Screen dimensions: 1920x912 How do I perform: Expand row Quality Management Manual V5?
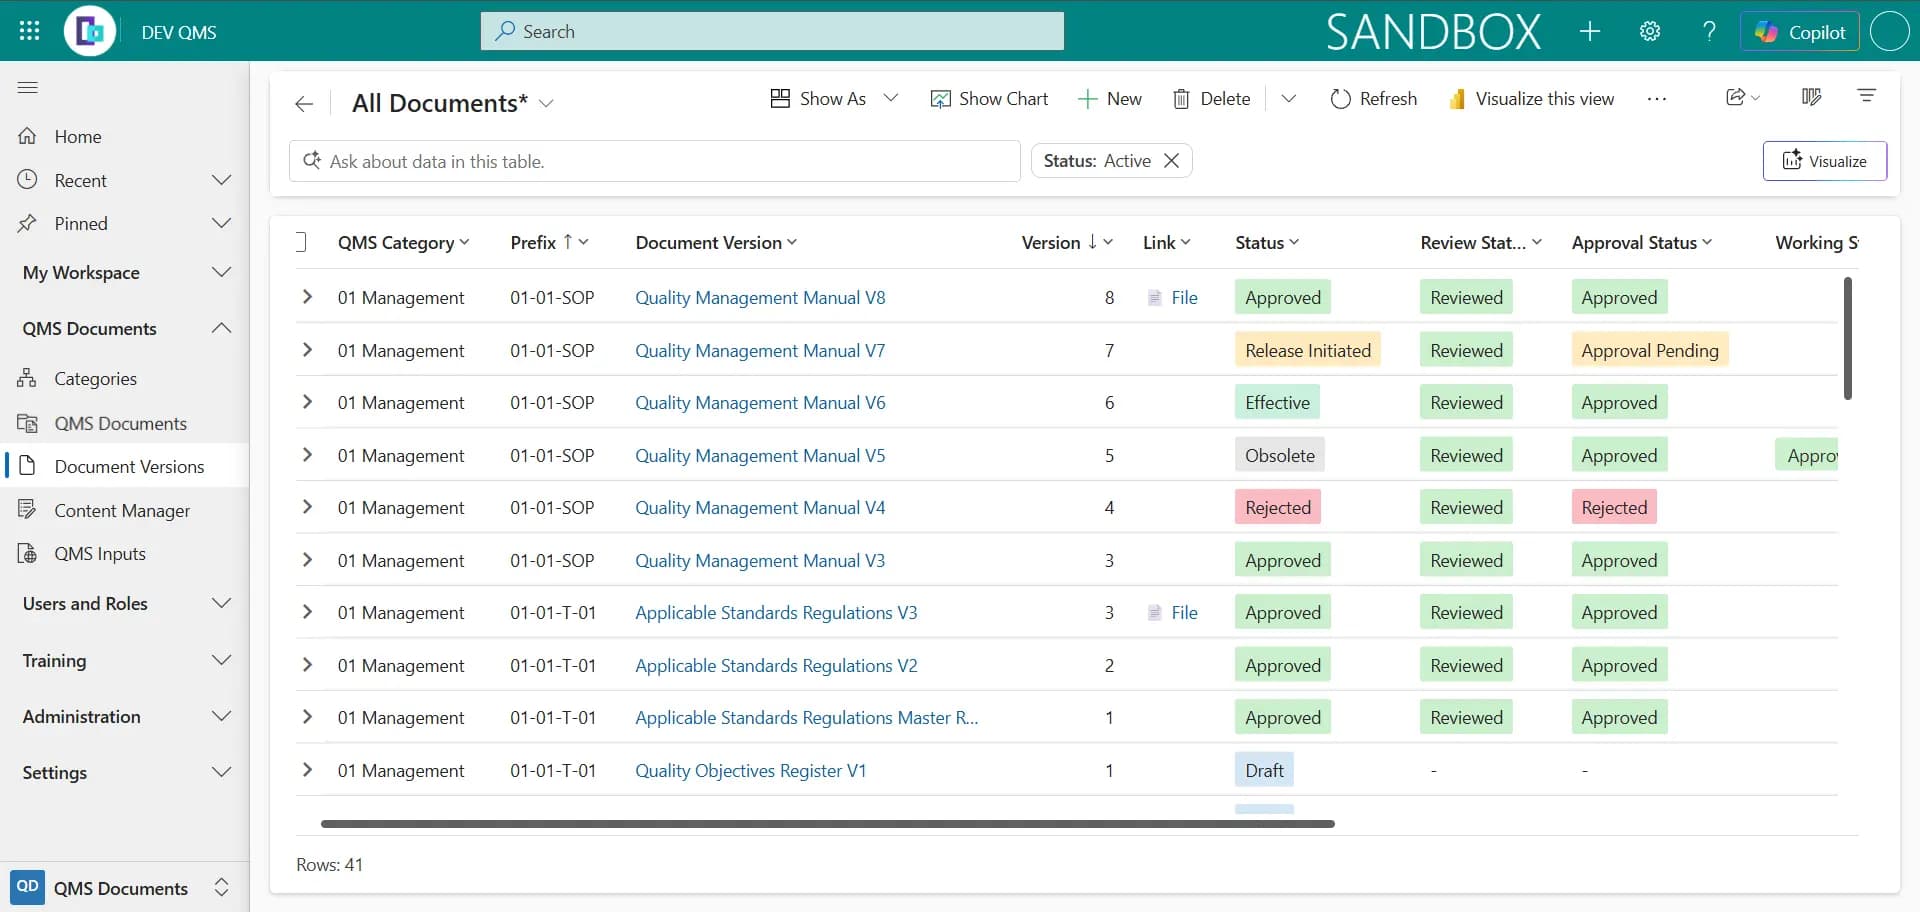pyautogui.click(x=307, y=455)
